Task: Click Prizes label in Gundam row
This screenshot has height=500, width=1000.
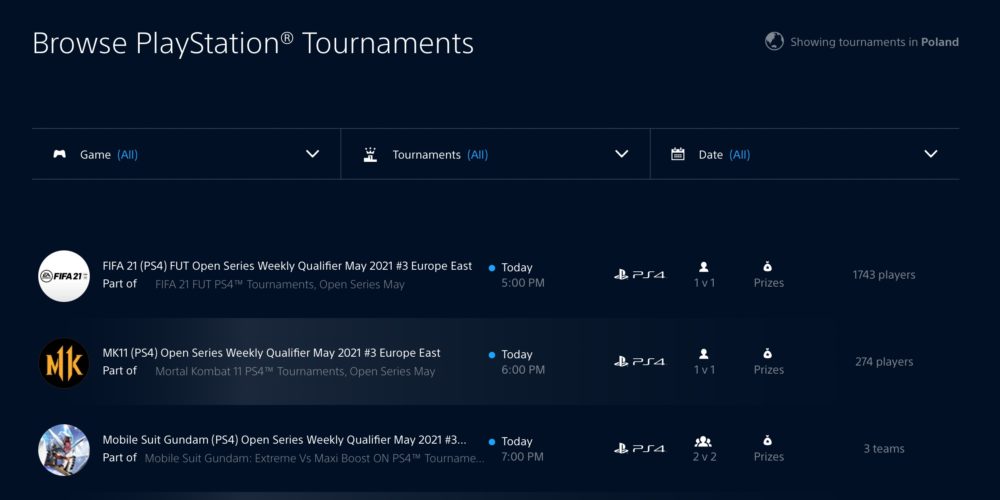Action: (768, 457)
